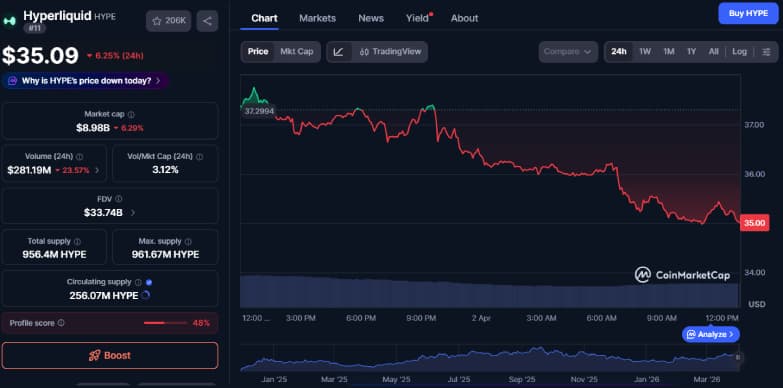
Task: Open the Circulating supply info icon
Action: tap(138, 282)
